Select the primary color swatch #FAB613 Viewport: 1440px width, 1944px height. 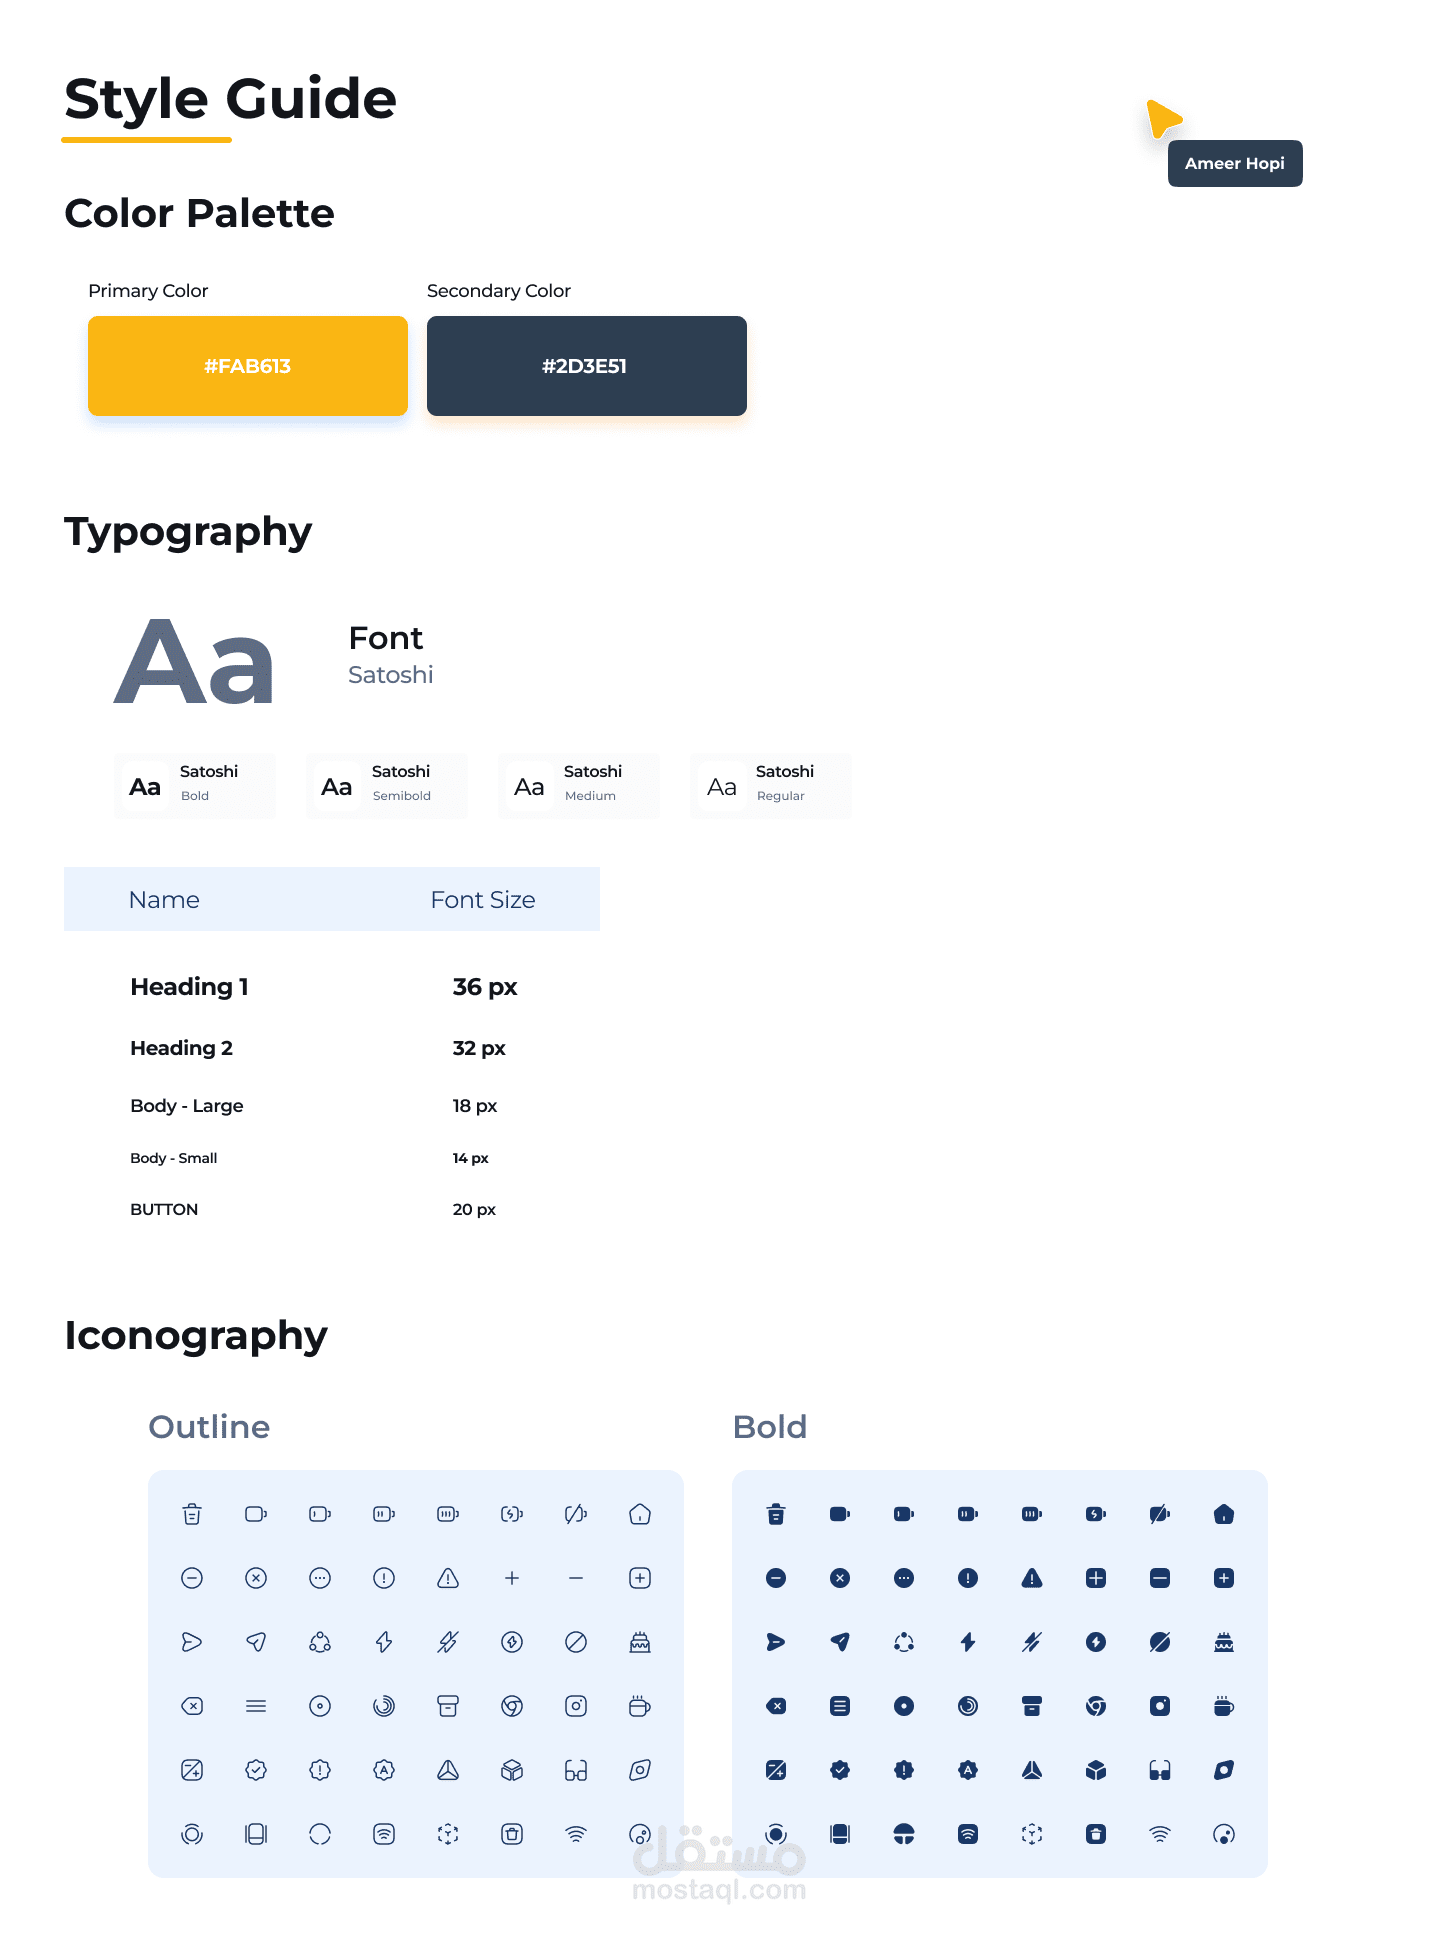[x=248, y=366]
